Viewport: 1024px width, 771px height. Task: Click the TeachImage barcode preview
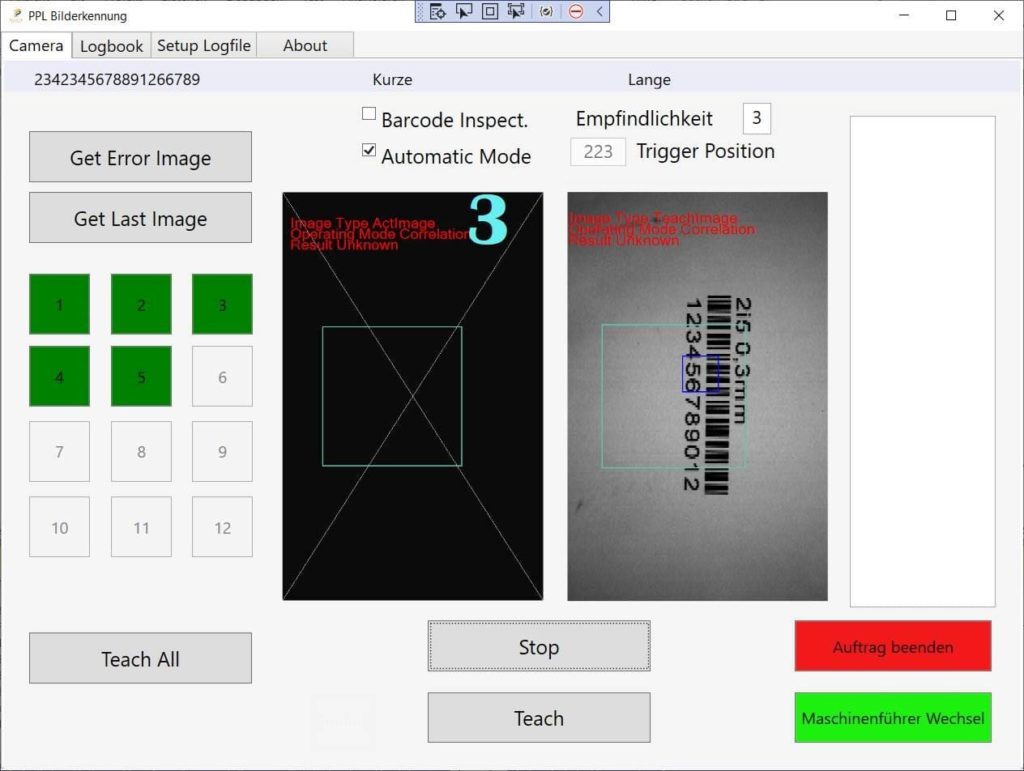pyautogui.click(x=697, y=396)
